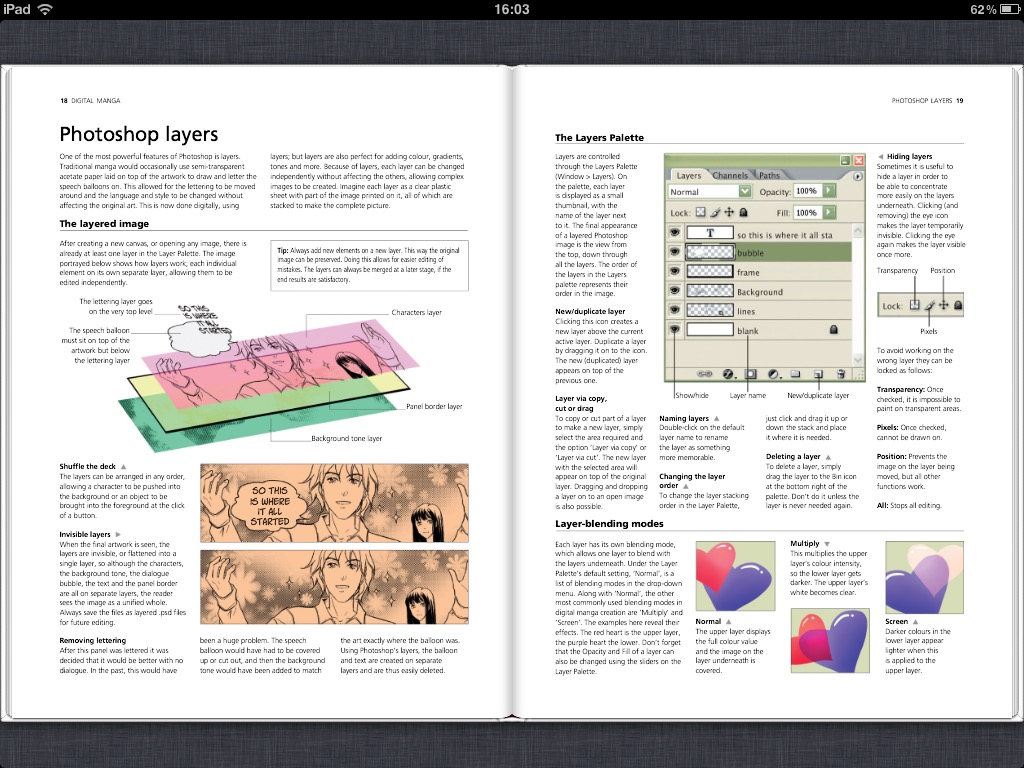Click the T thumbnail of the text layer
The height and width of the screenshot is (768, 1024).
pos(710,233)
